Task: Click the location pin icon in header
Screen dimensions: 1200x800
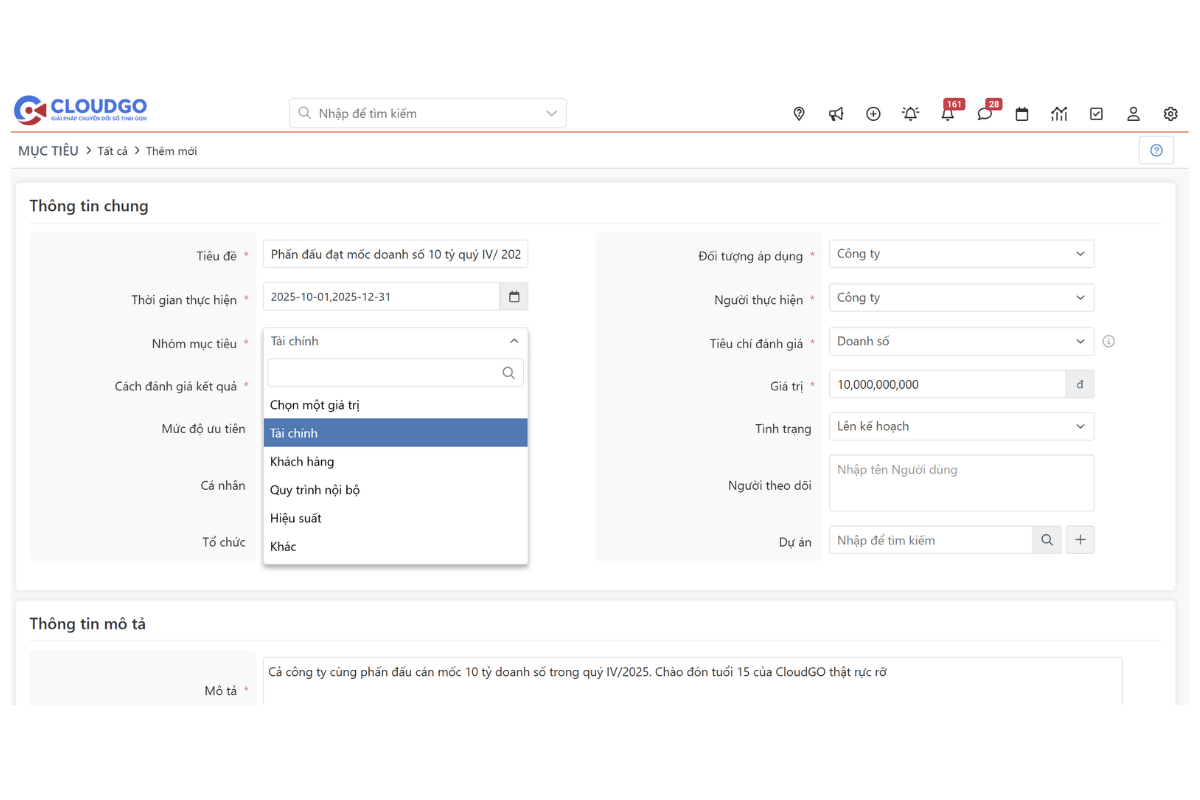Action: (798, 114)
